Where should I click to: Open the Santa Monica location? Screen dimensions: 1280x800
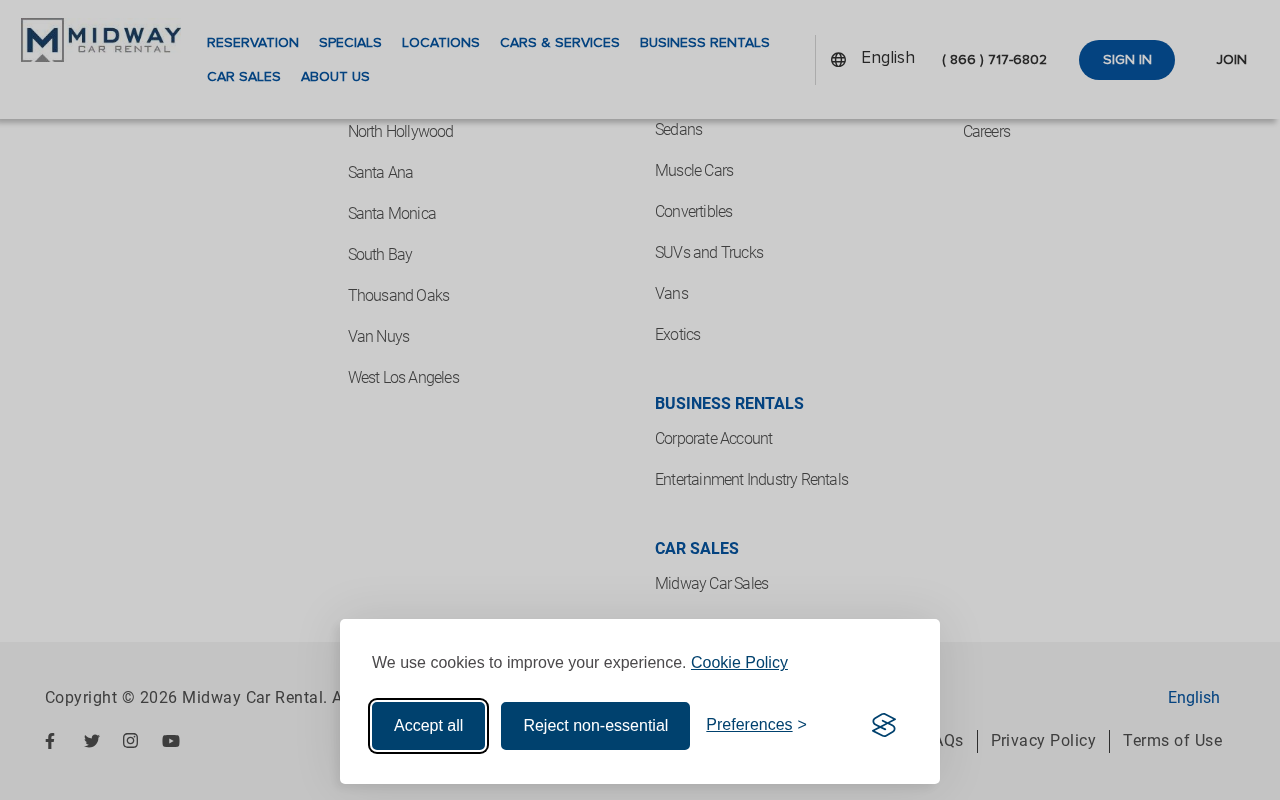click(392, 214)
